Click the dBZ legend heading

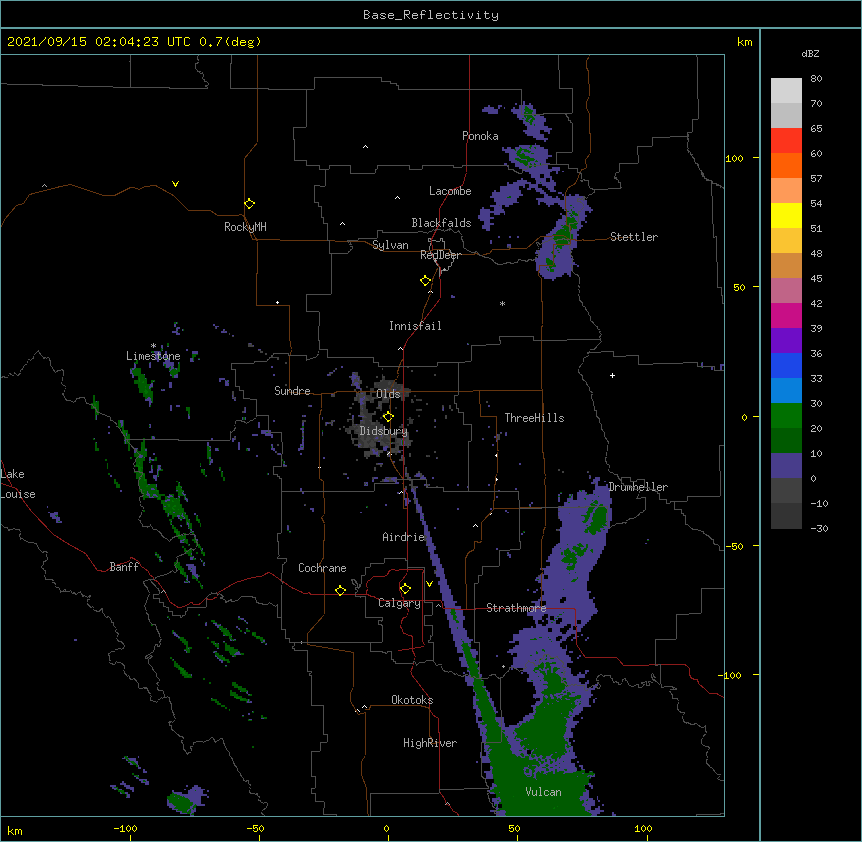coord(810,54)
